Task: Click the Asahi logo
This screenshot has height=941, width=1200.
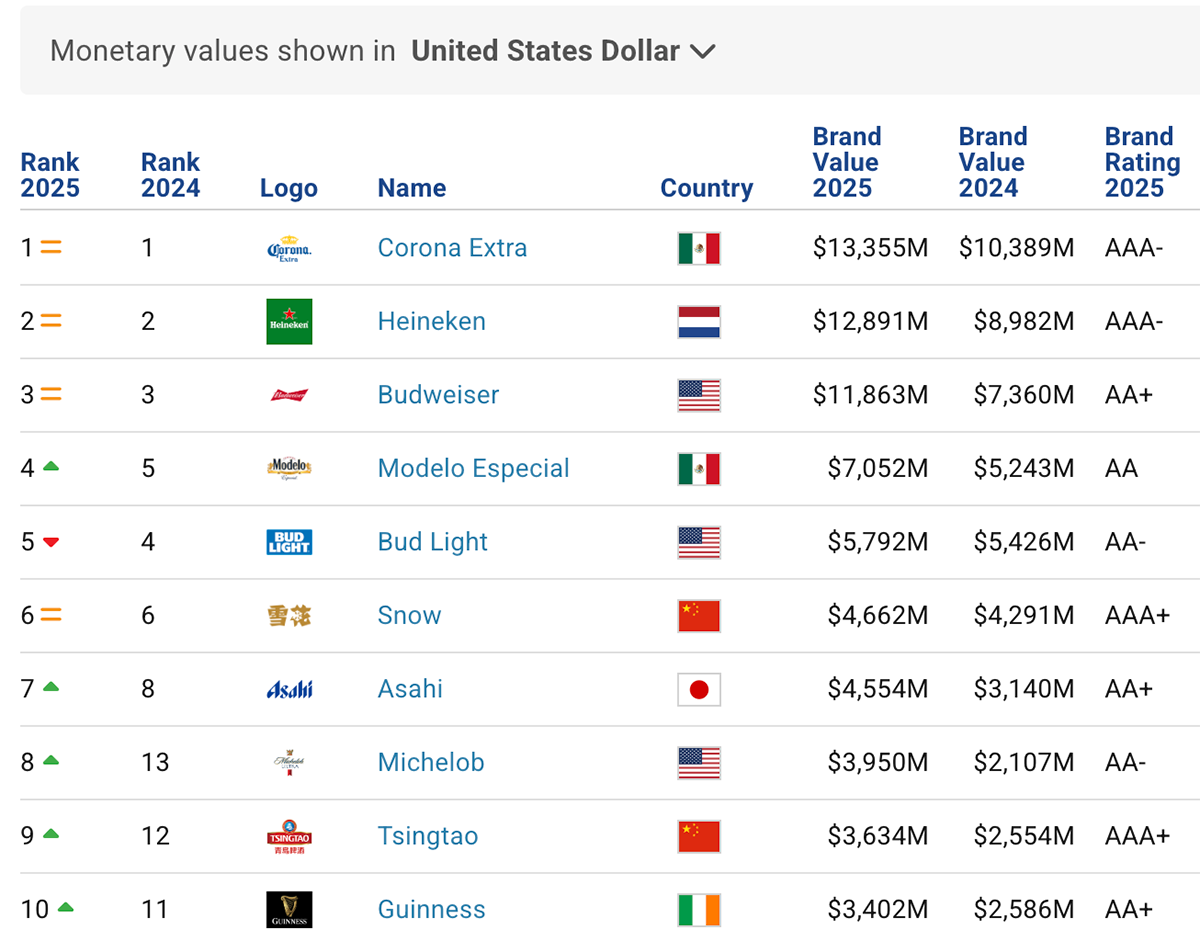Action: click(x=289, y=689)
